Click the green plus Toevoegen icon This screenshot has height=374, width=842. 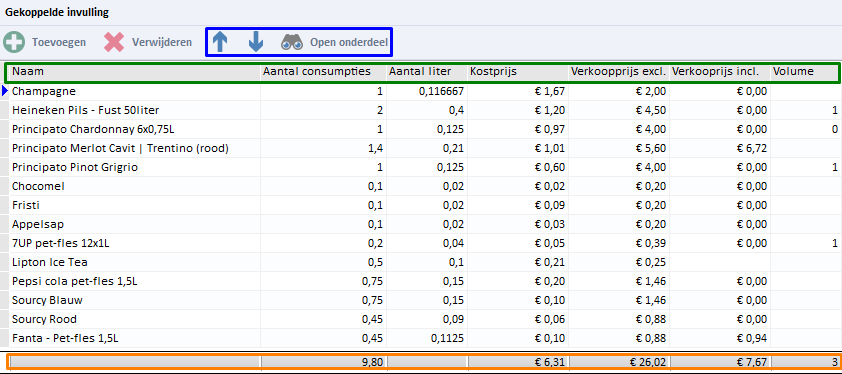coord(13,42)
